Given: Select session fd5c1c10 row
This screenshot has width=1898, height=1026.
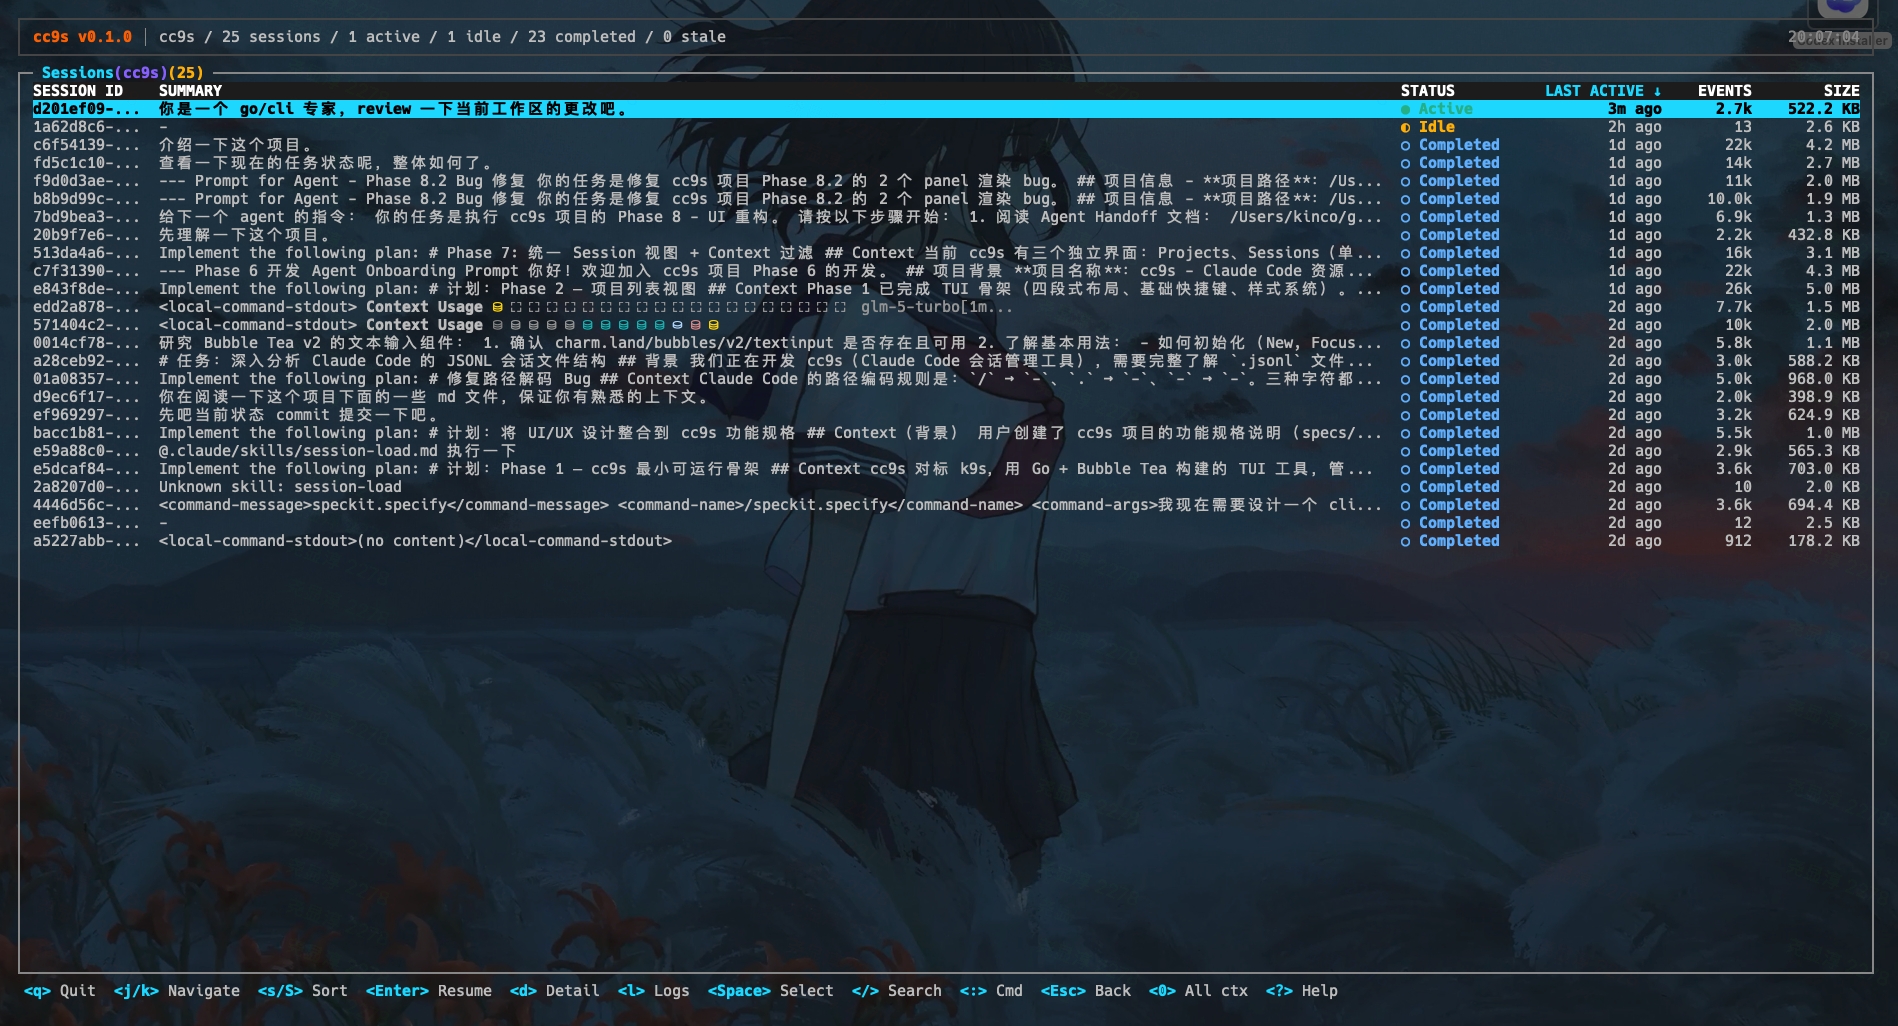Looking at the screenshot, I should point(946,163).
